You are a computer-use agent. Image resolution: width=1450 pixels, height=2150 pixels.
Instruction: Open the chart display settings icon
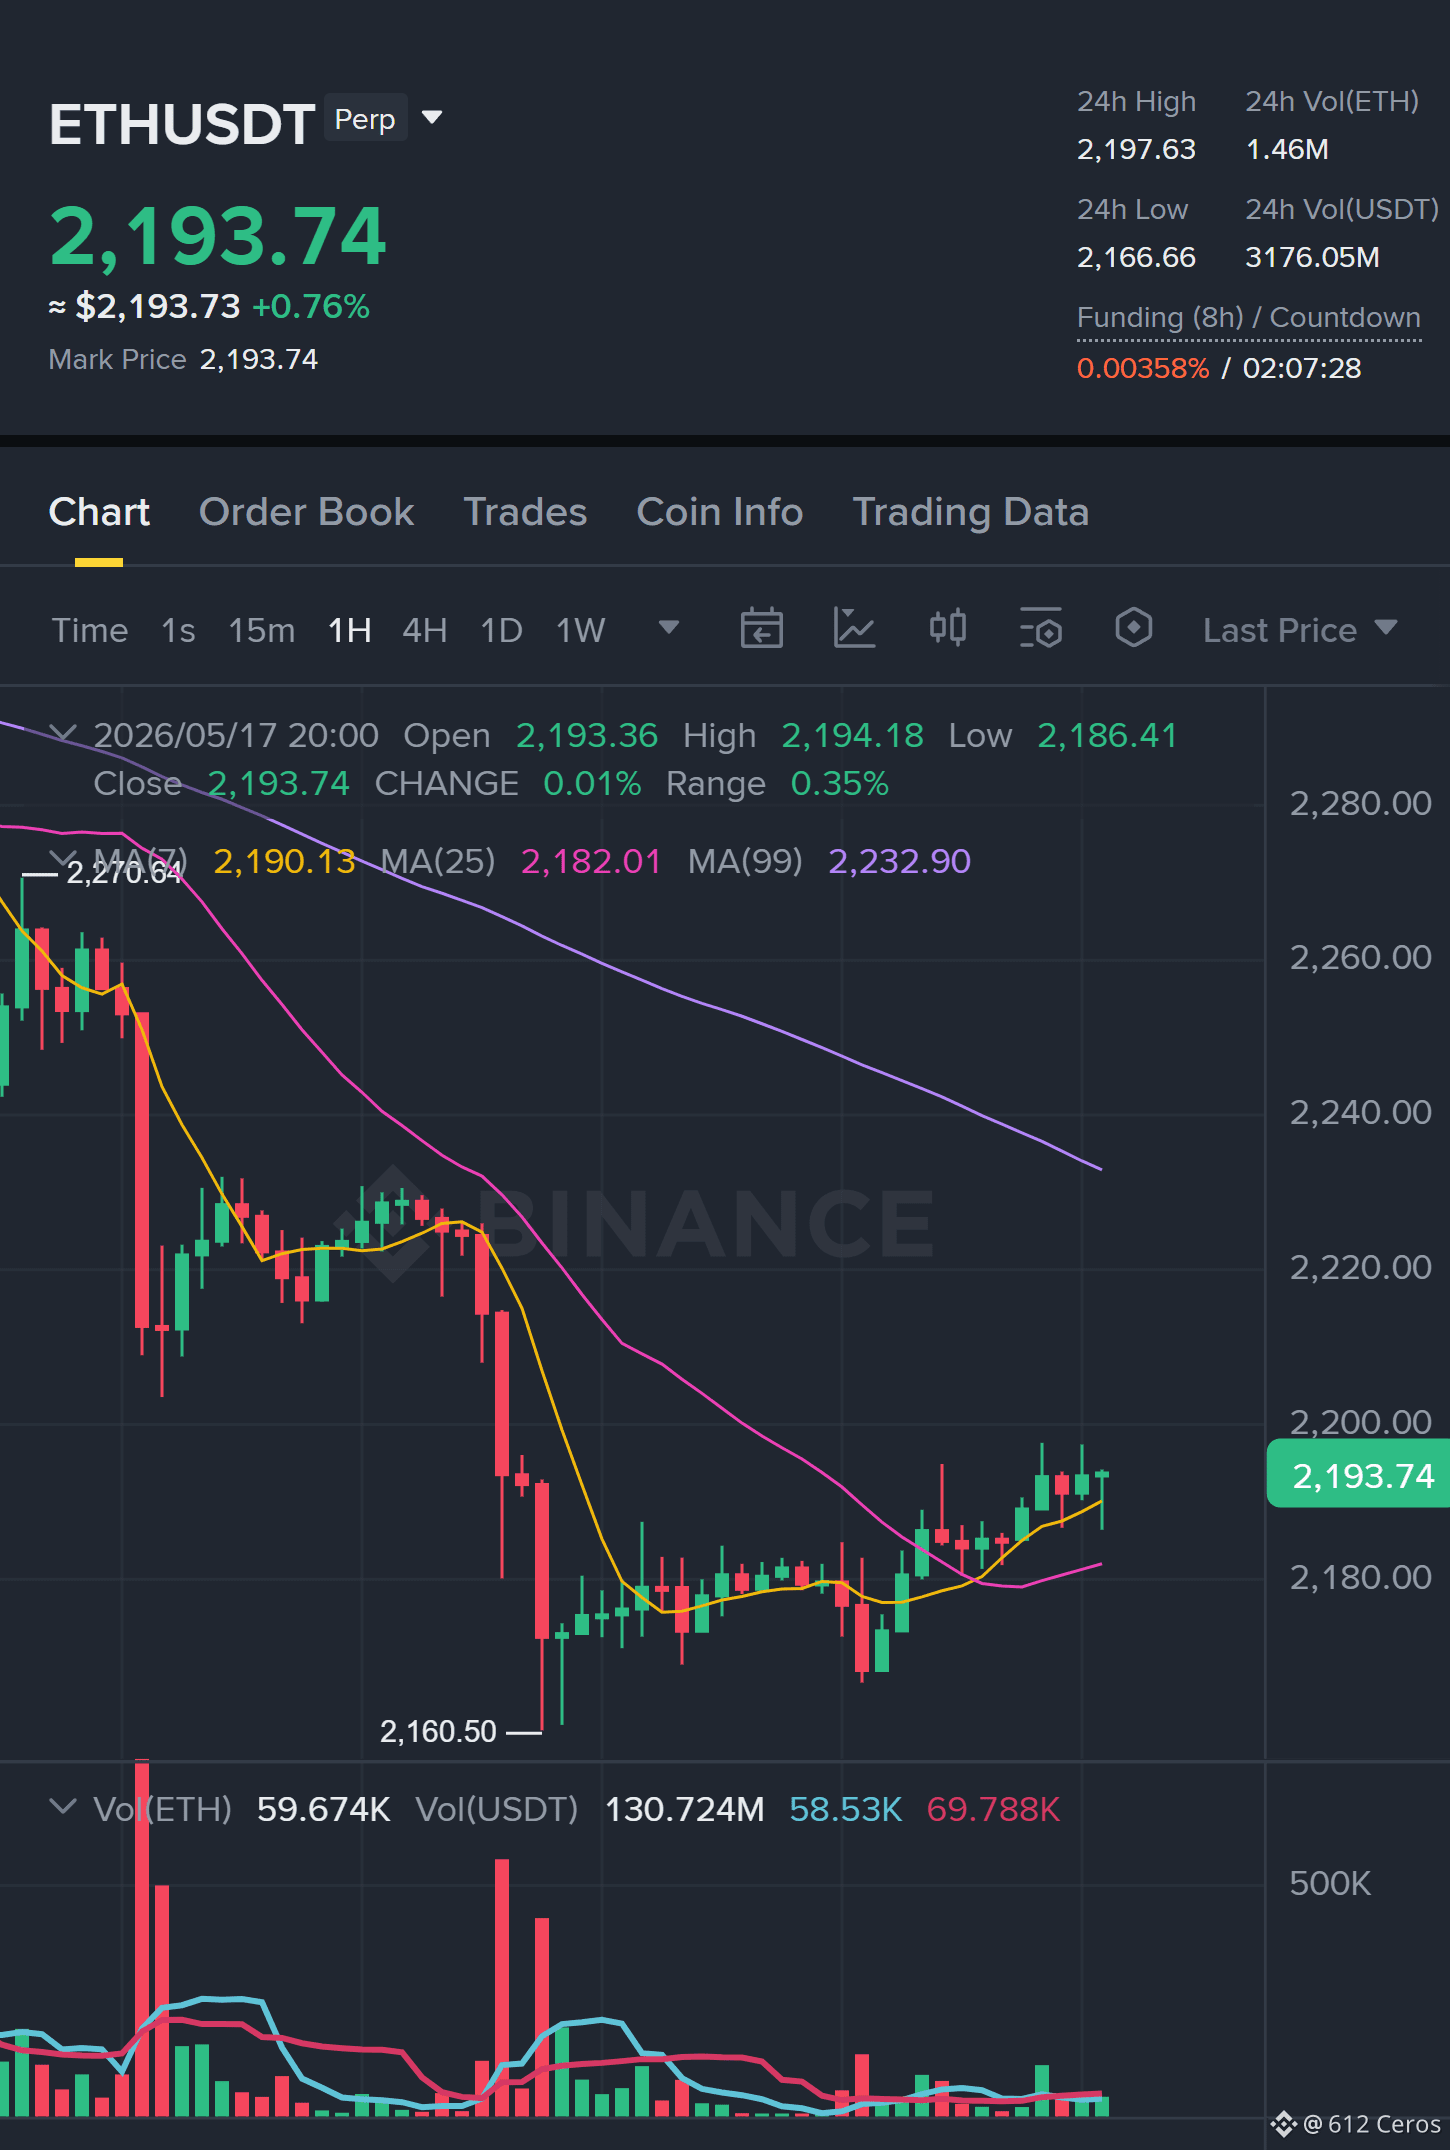click(1040, 629)
